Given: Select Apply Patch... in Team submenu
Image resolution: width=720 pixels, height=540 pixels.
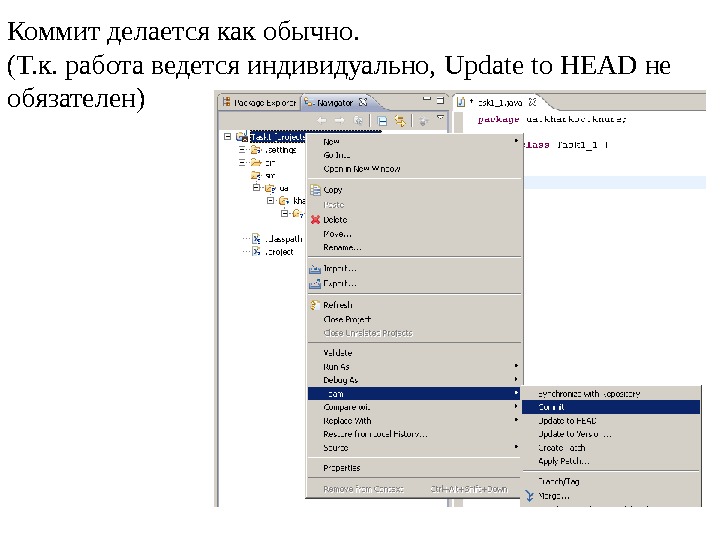Looking at the screenshot, I should 611,461.
